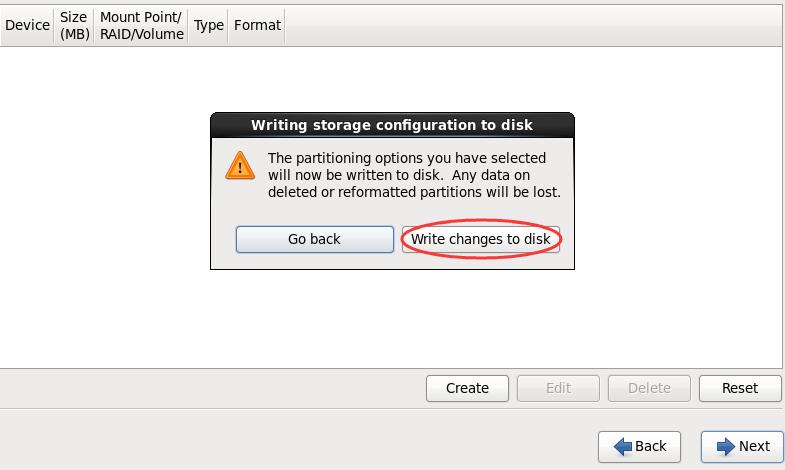Click the Create partition button
The height and width of the screenshot is (470, 785).
(467, 388)
